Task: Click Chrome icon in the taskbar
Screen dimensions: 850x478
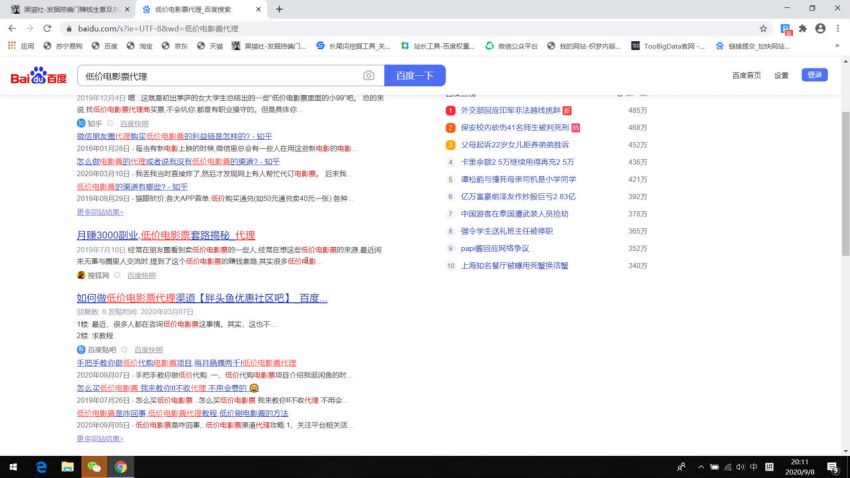Action: click(120, 467)
